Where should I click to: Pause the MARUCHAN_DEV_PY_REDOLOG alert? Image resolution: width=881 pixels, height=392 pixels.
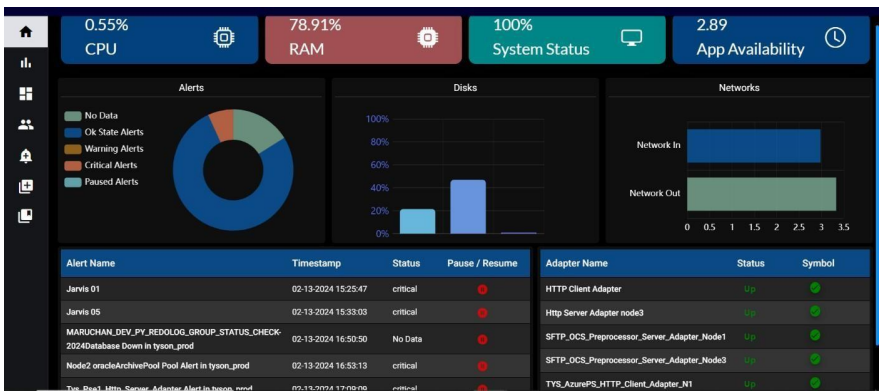482,339
